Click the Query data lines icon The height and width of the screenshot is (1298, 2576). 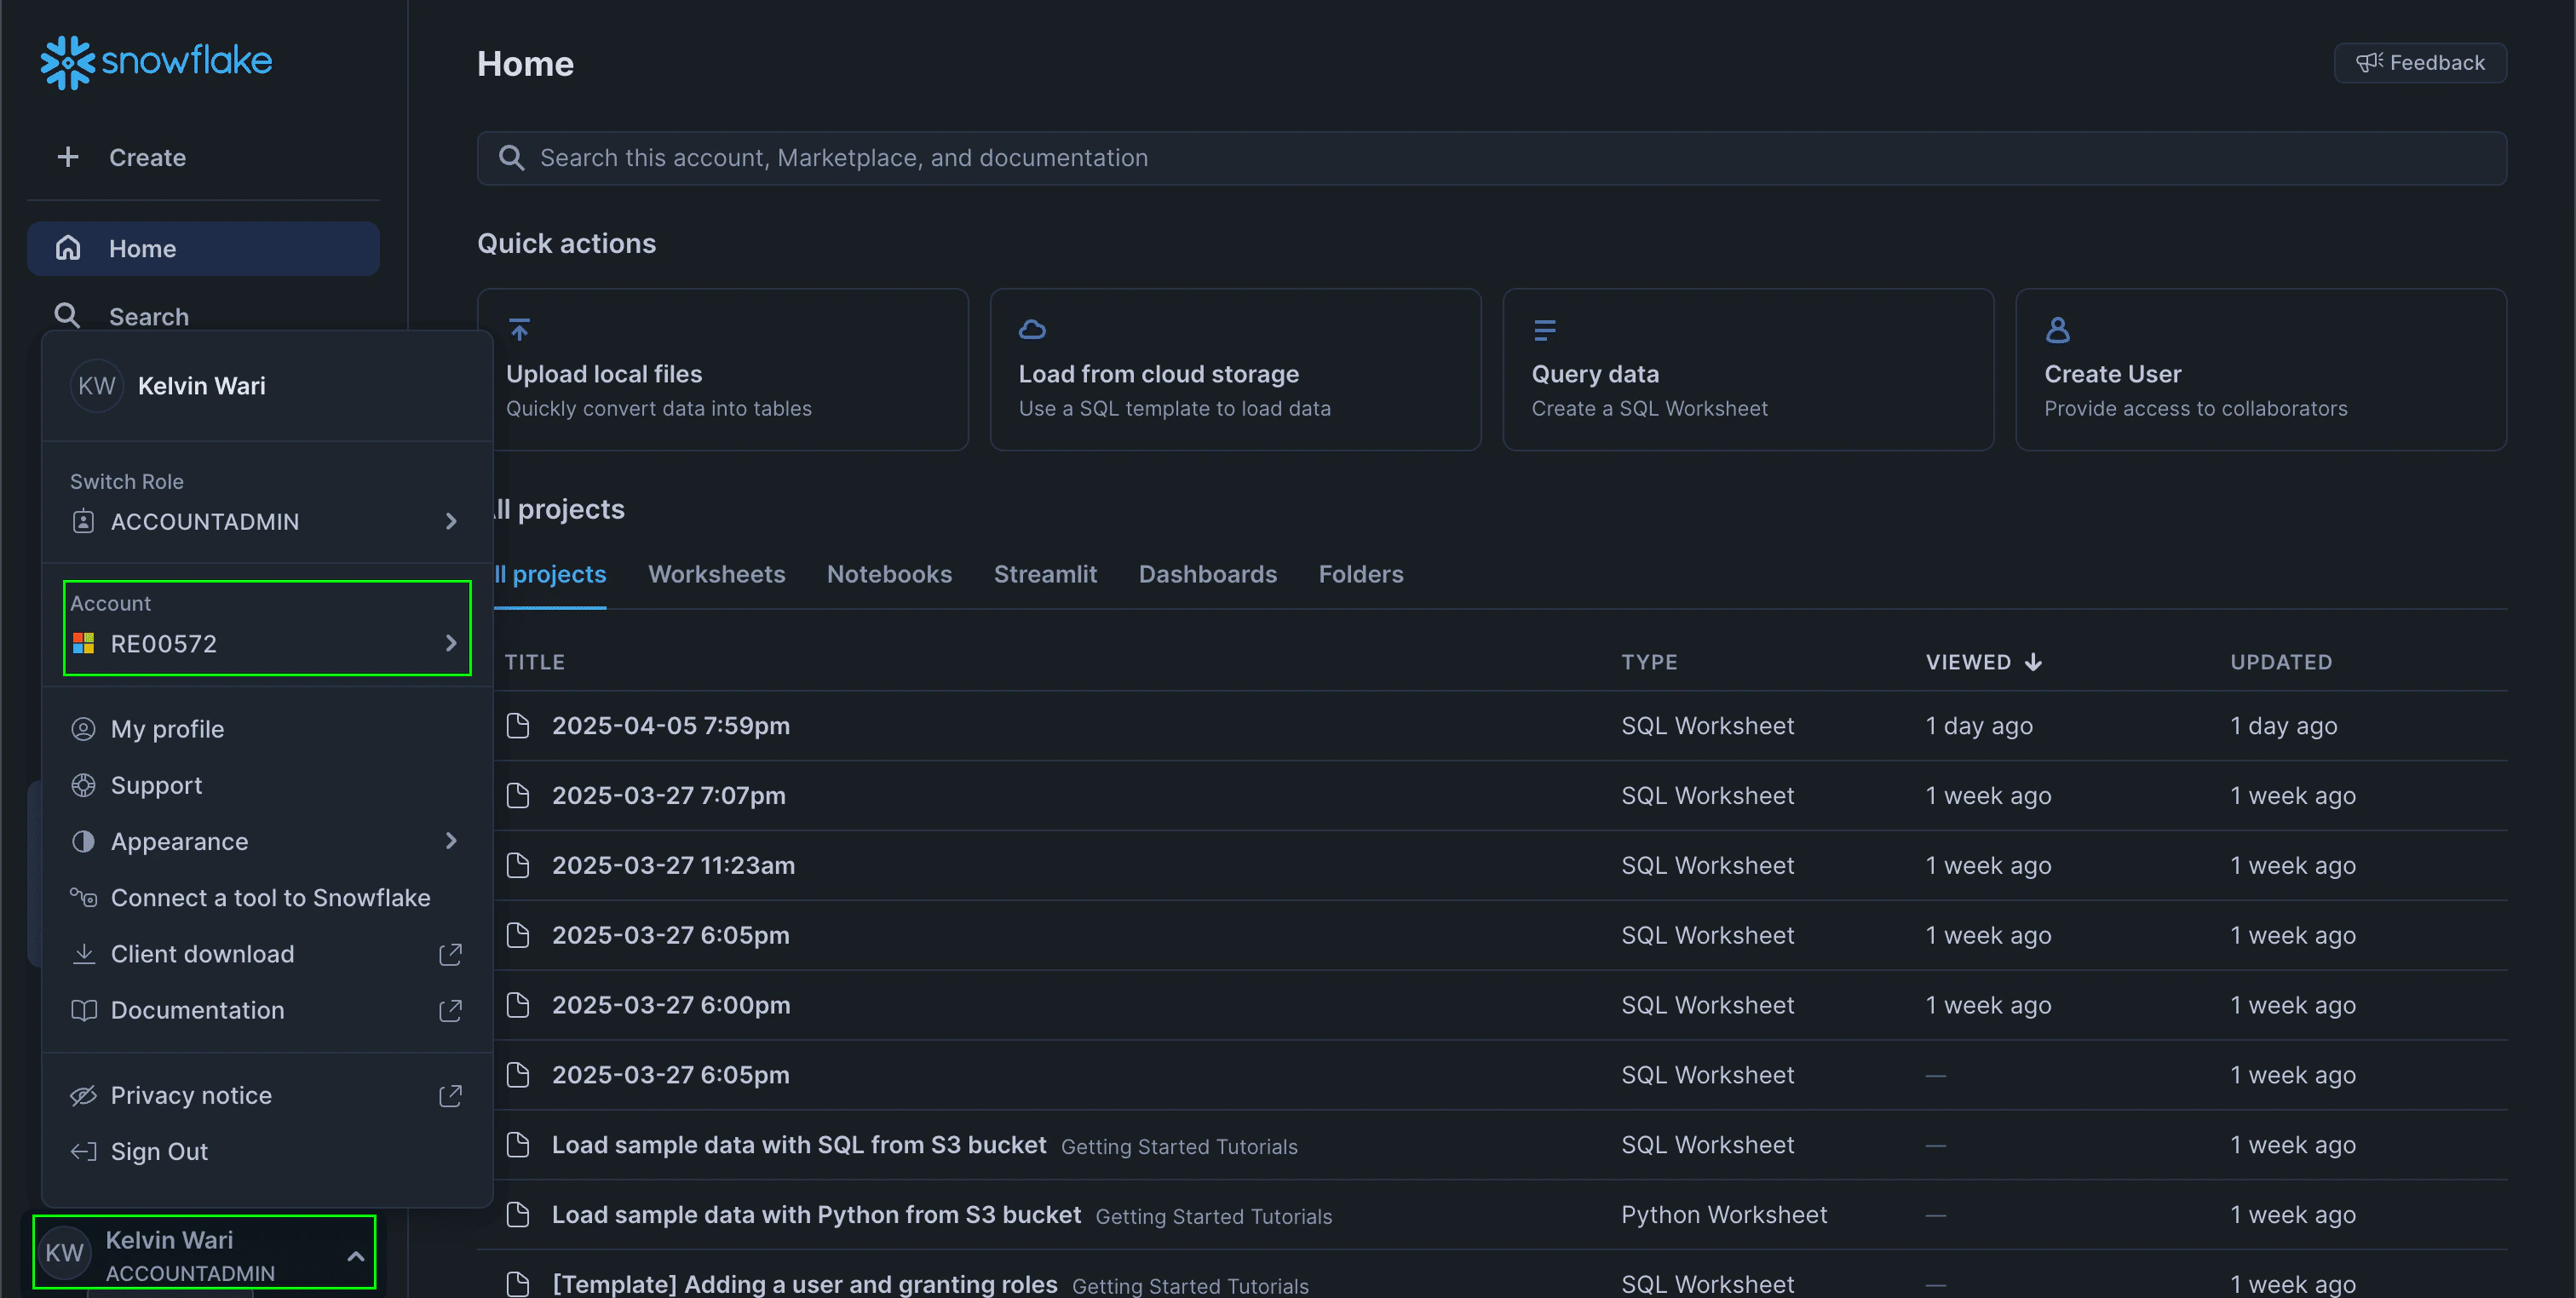(1544, 329)
